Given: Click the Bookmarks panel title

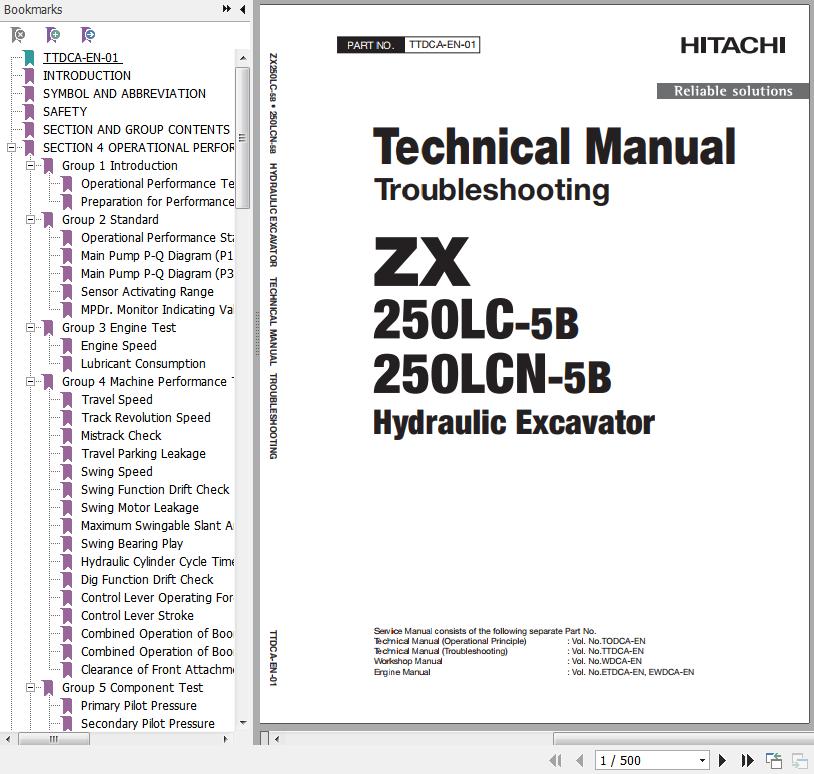Looking at the screenshot, I should [x=33, y=9].
